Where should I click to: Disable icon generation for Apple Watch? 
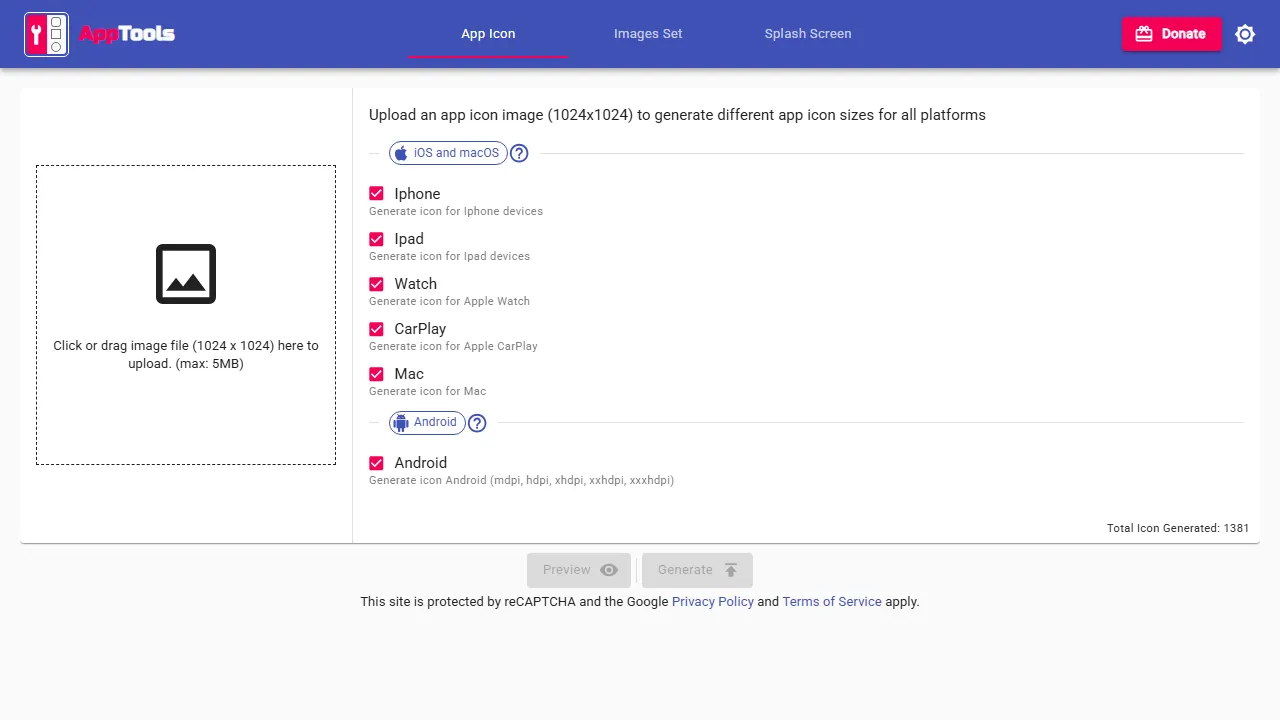coord(376,283)
